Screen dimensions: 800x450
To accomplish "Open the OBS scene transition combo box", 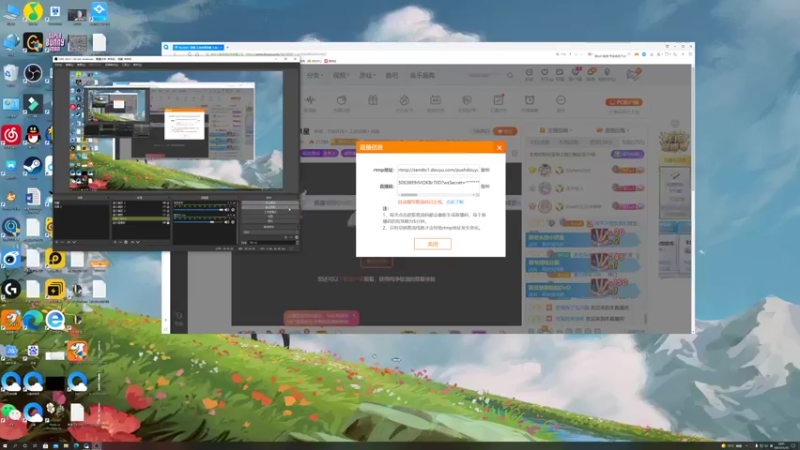I will pyautogui.click(x=269, y=232).
